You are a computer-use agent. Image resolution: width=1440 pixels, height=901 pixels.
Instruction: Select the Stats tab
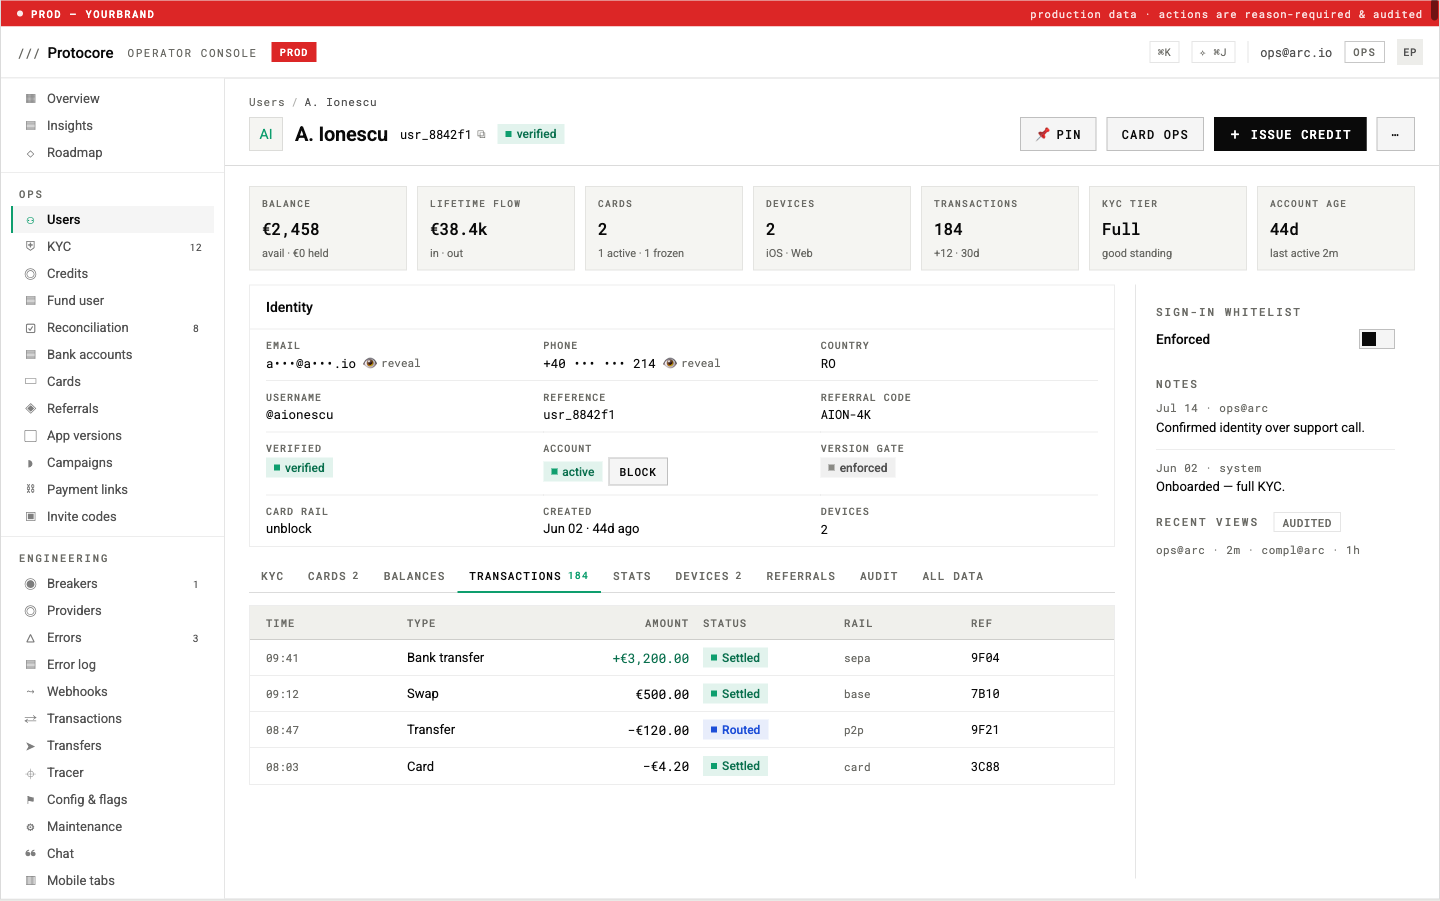click(632, 577)
